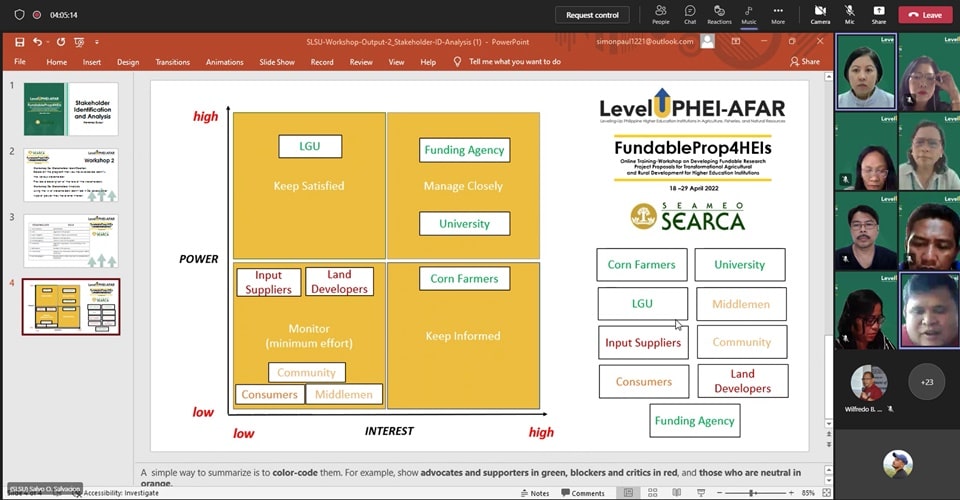Toggle the Camera on or off
This screenshot has width=960, height=500.
pos(820,14)
